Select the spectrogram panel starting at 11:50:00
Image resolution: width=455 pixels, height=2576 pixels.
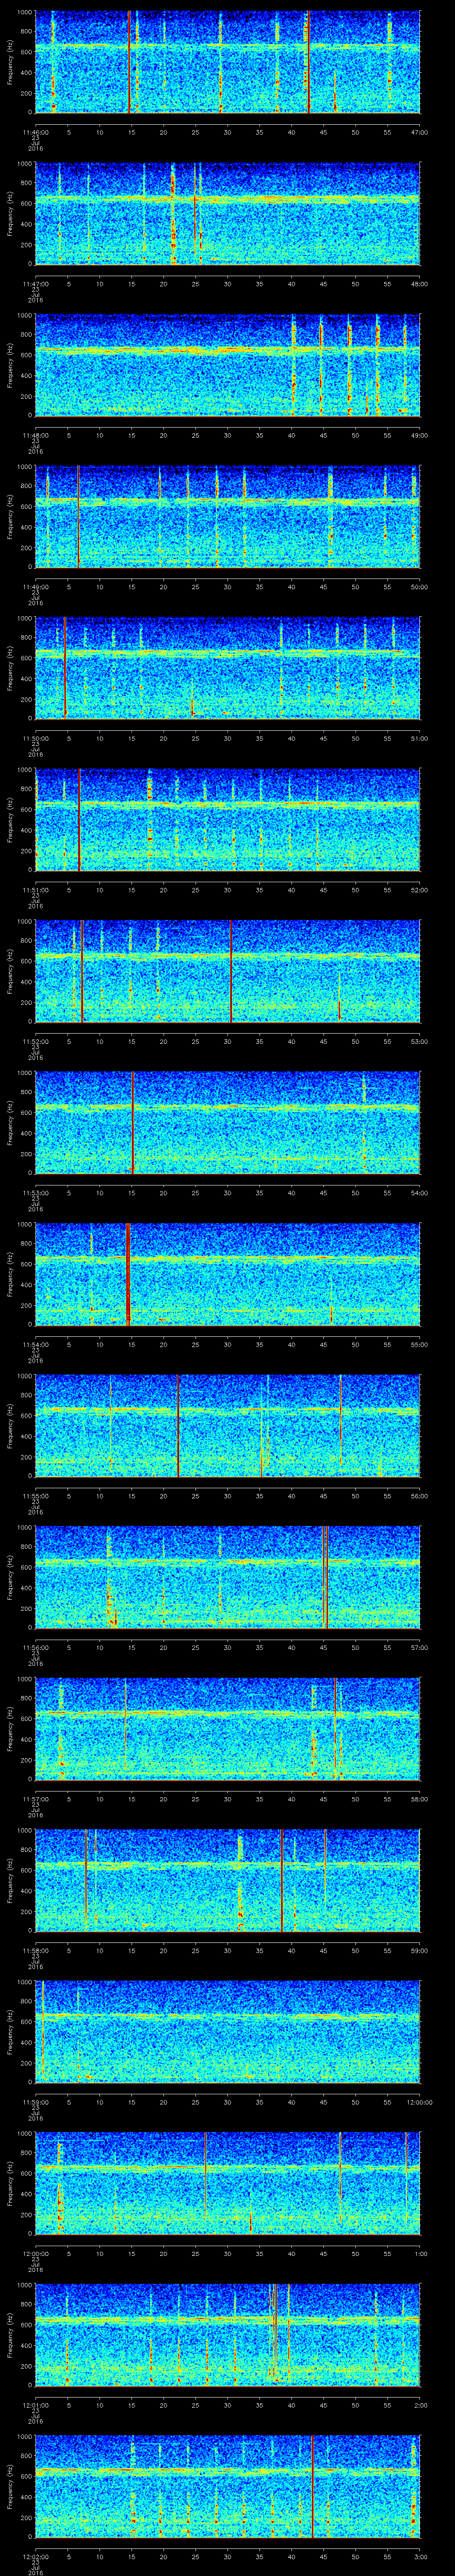tap(227, 668)
